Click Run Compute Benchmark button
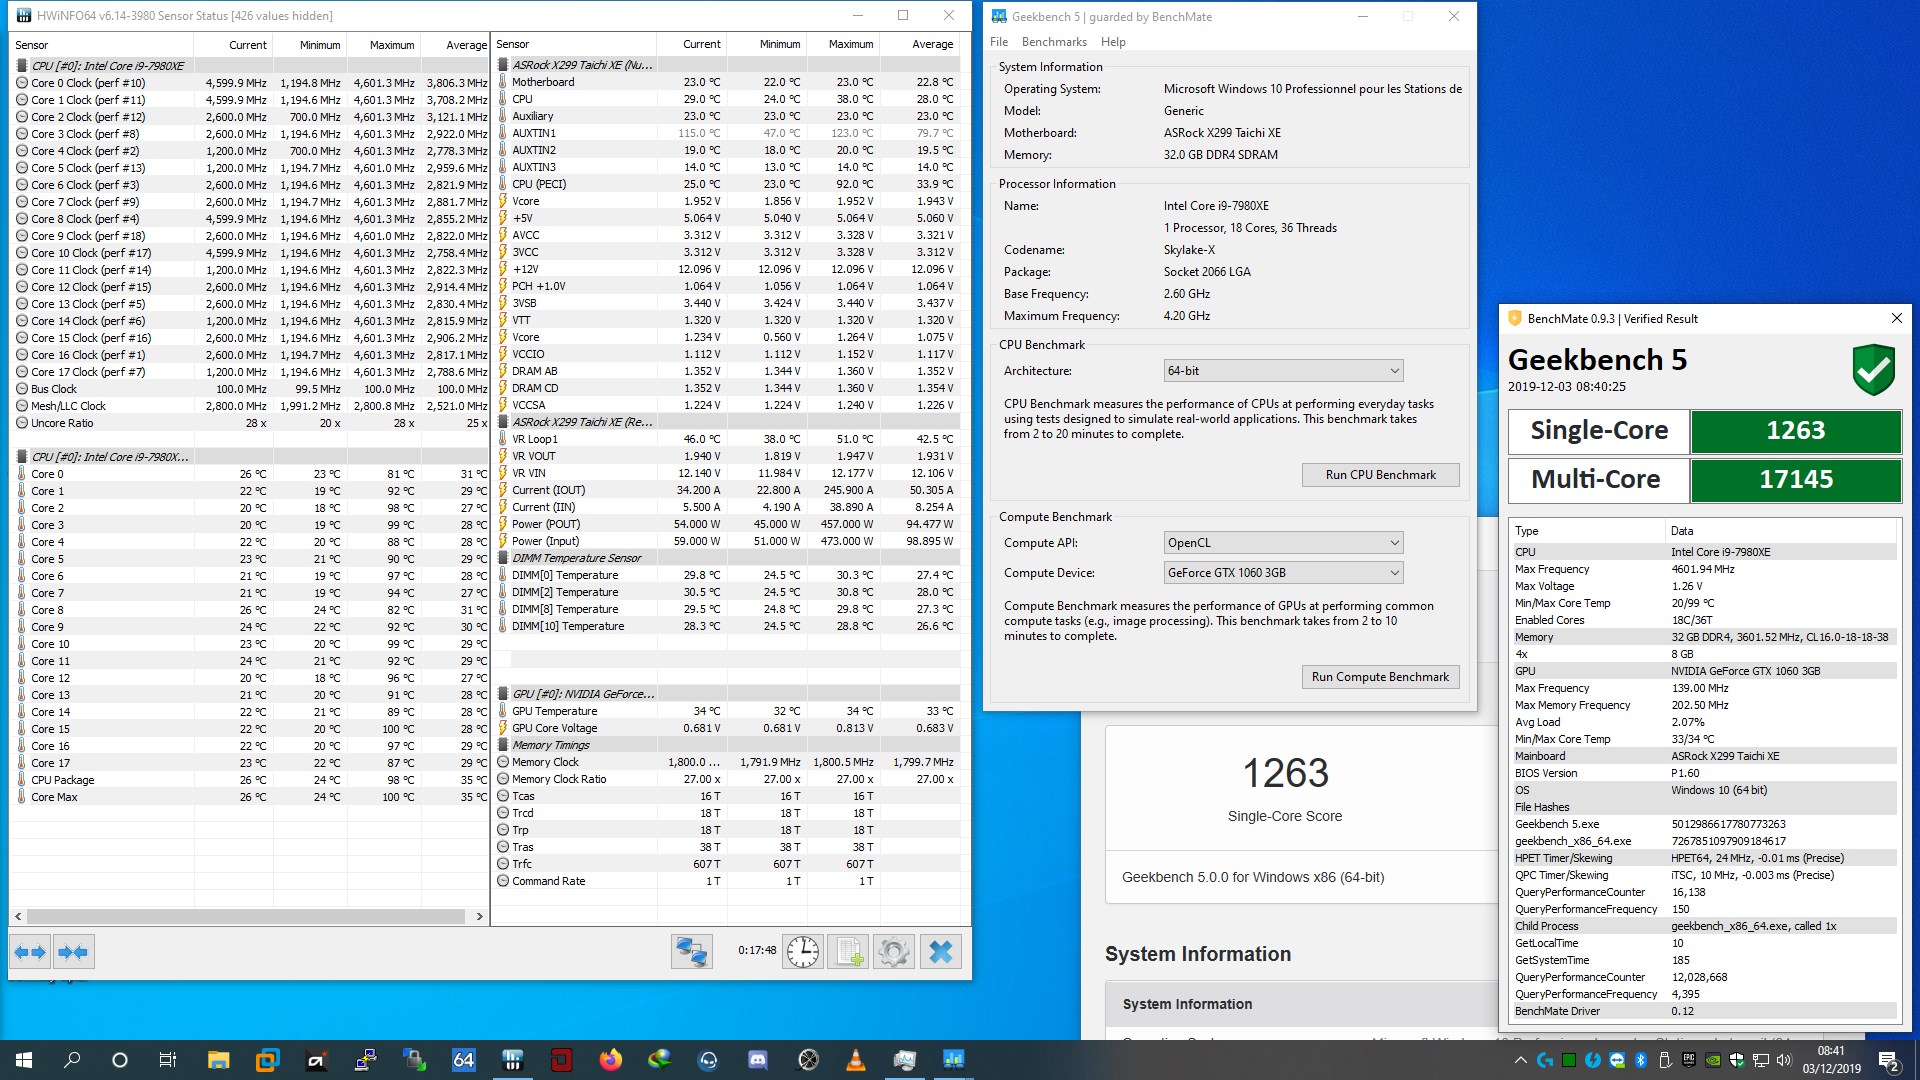1920x1080 pixels. (x=1380, y=677)
